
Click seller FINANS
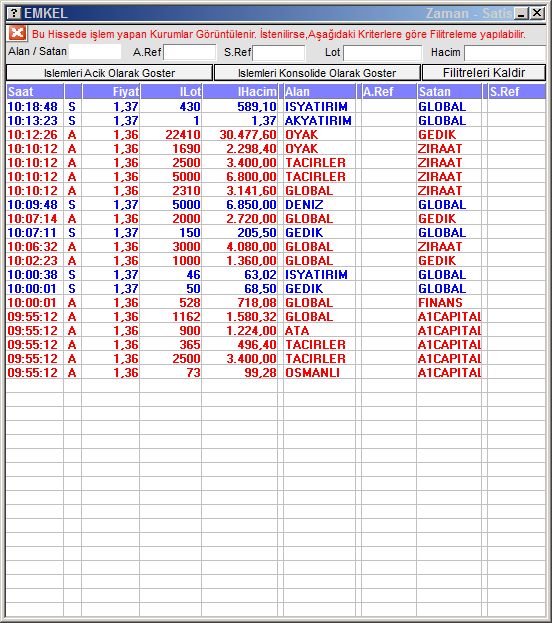click(x=440, y=303)
